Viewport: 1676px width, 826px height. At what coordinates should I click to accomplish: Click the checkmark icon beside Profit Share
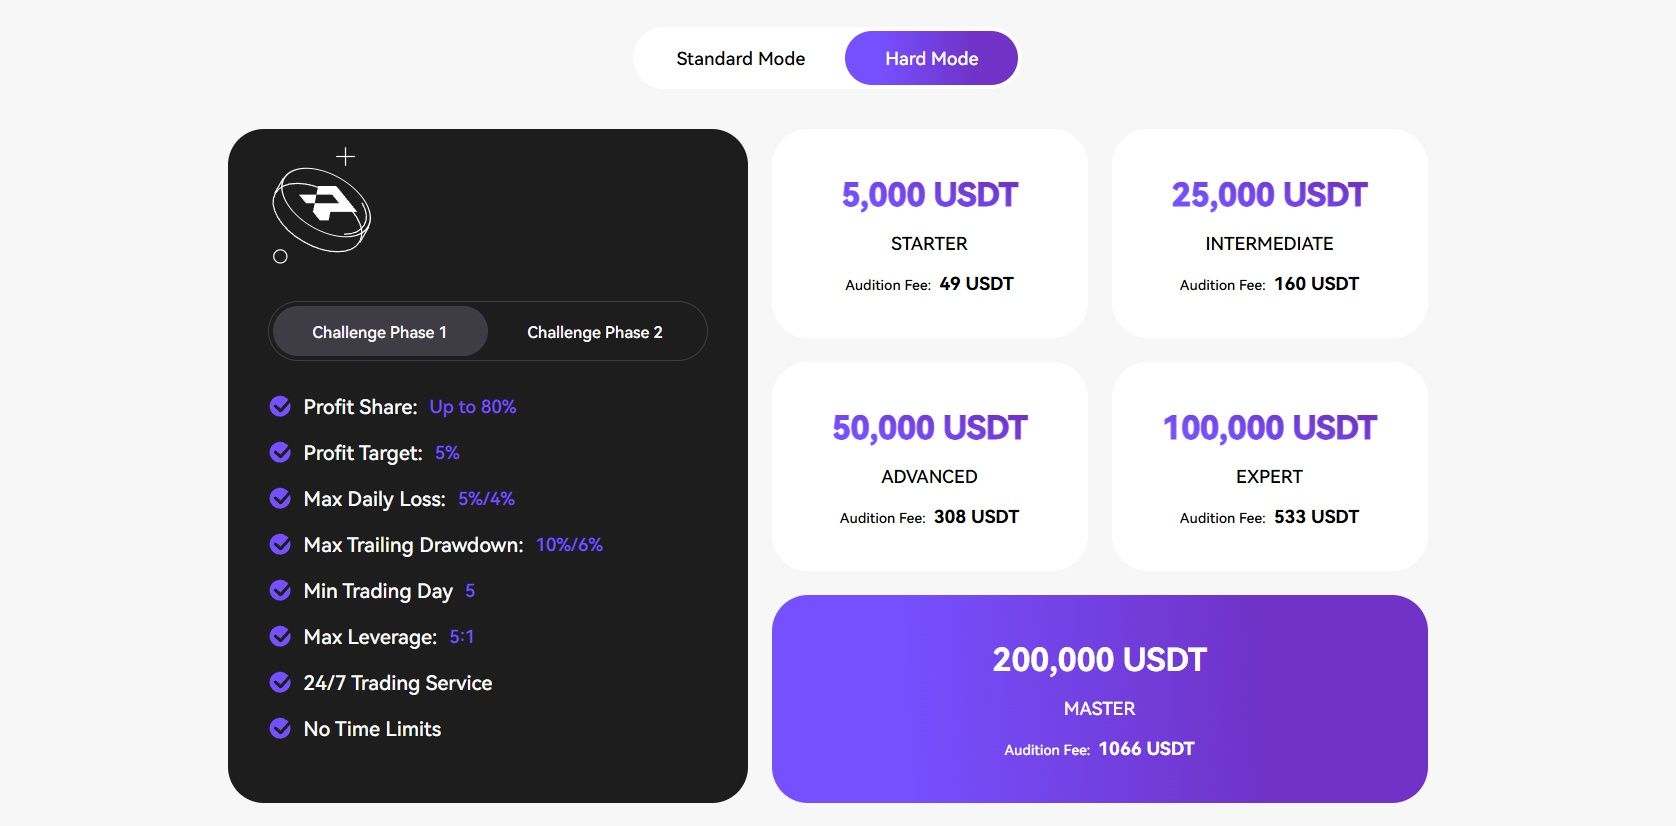coord(280,406)
